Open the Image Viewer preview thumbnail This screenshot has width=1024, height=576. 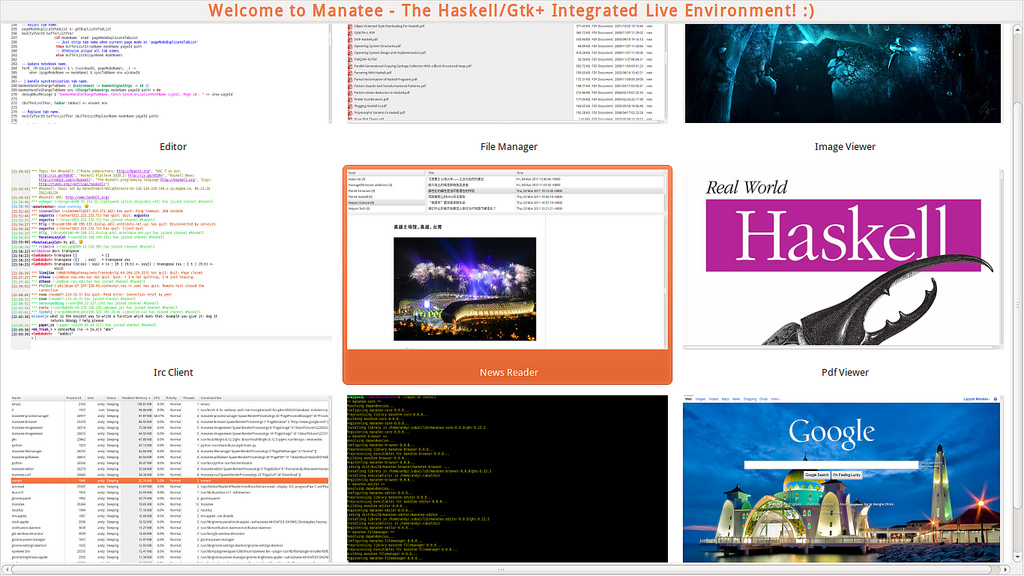coord(842,73)
